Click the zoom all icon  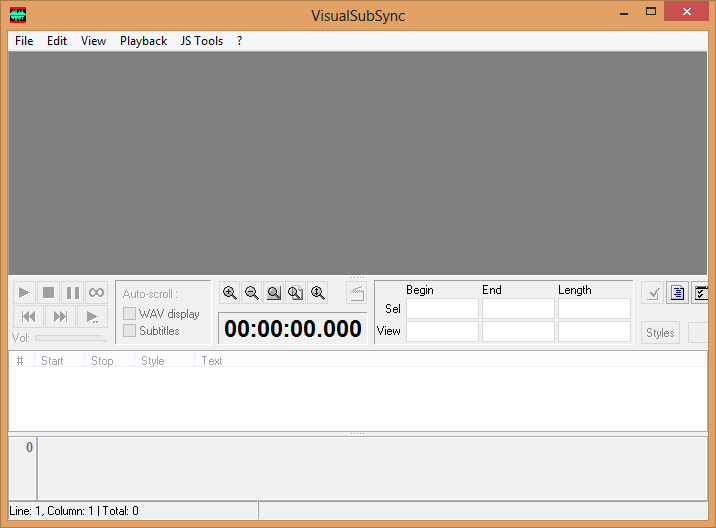click(295, 293)
